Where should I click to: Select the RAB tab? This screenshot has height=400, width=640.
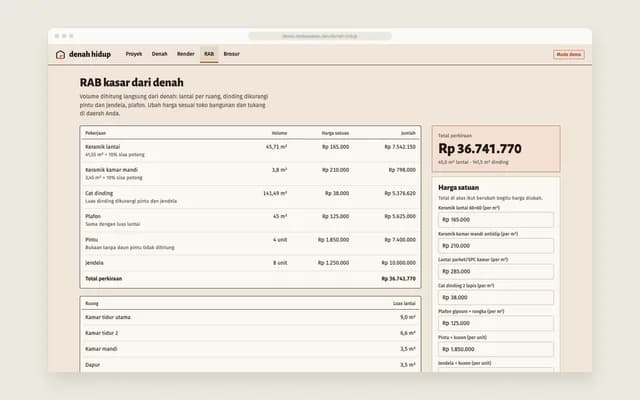tap(209, 54)
